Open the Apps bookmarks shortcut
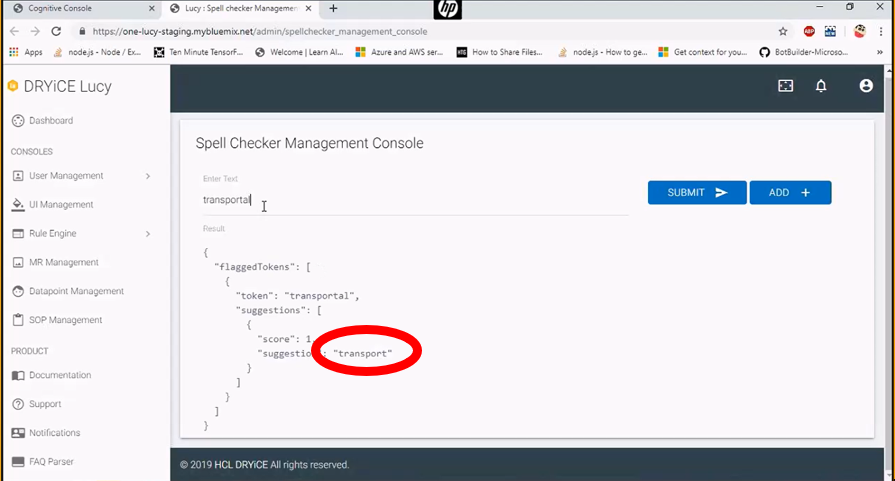Image resolution: width=895 pixels, height=481 pixels. 26,52
